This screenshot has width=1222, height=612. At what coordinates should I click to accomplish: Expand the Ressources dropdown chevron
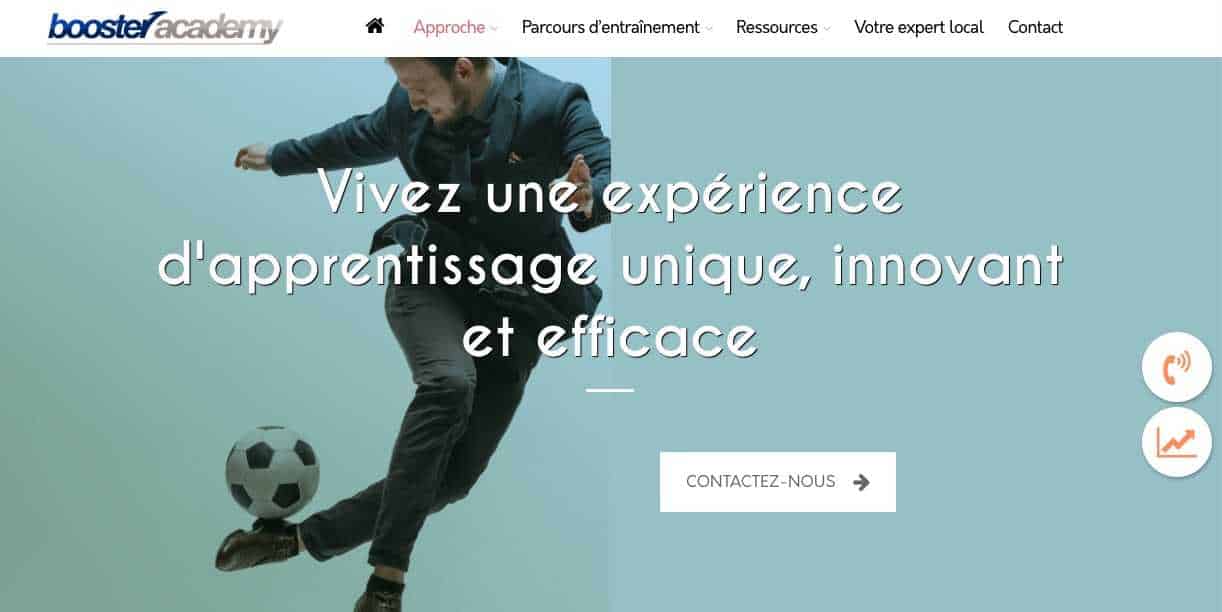(x=827, y=29)
